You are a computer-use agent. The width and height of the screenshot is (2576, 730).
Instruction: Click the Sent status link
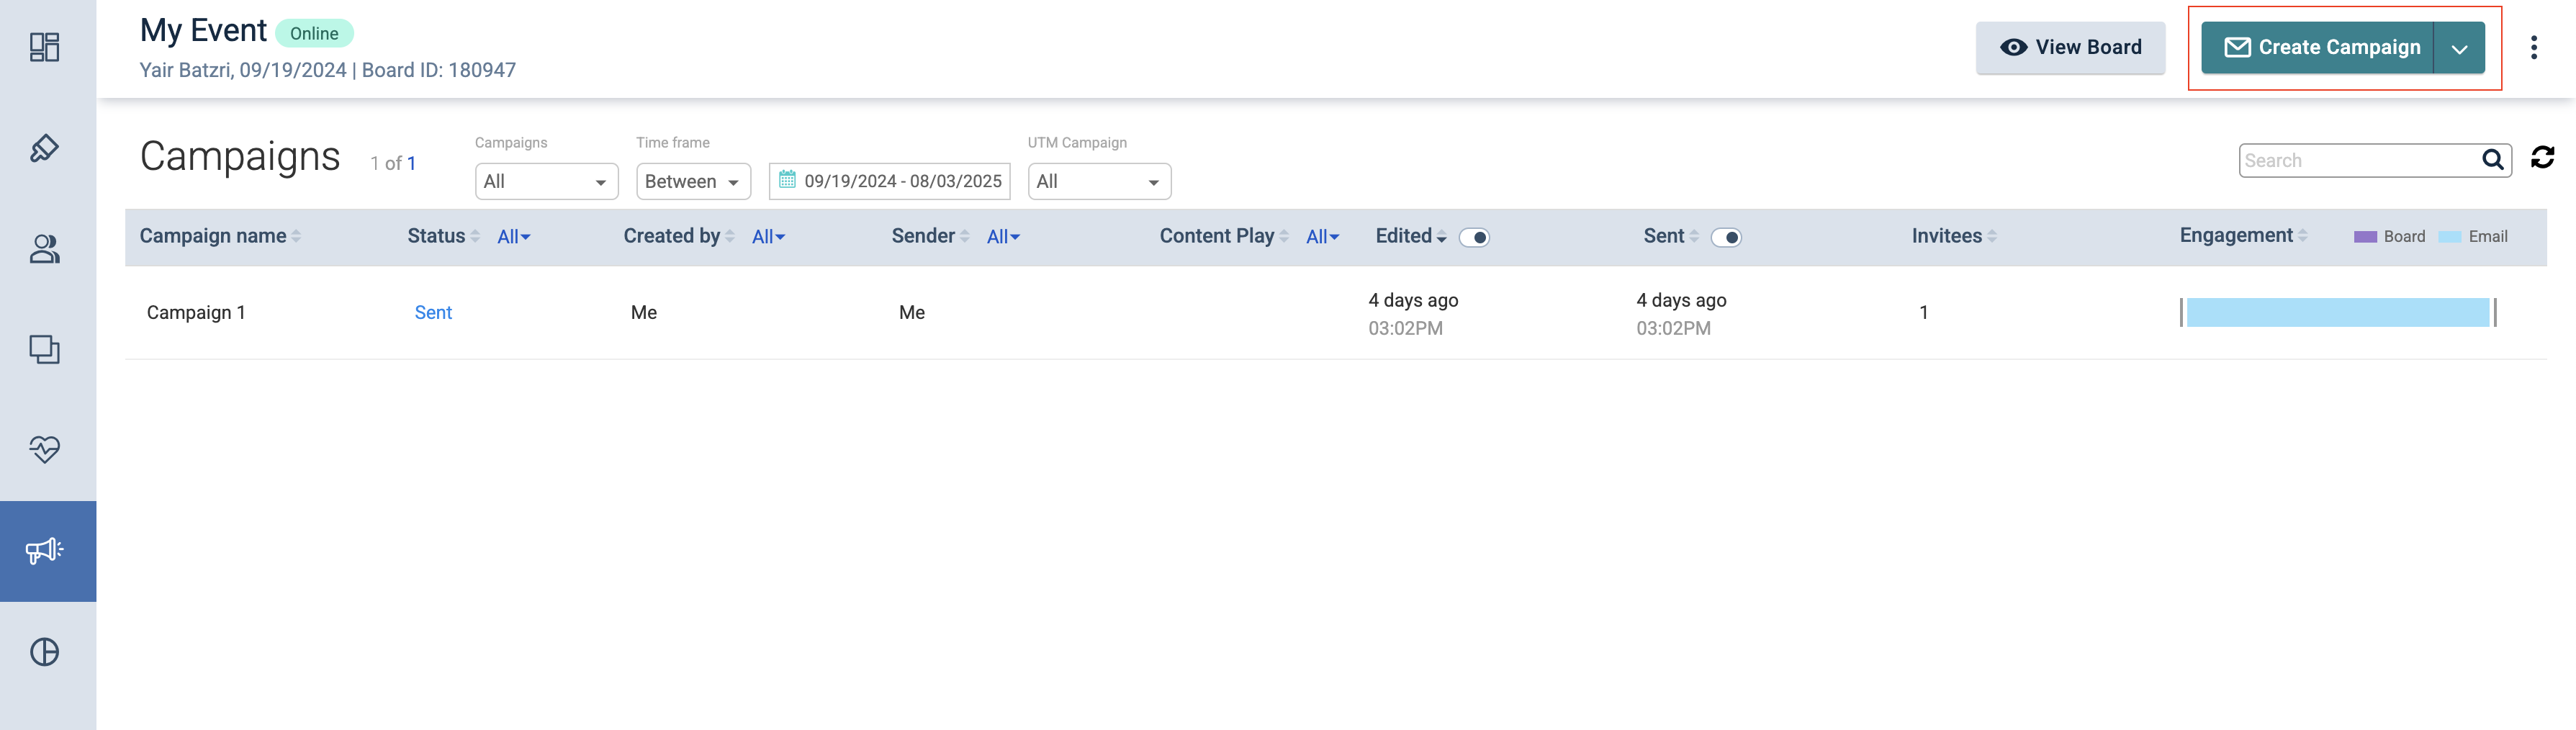click(x=433, y=313)
